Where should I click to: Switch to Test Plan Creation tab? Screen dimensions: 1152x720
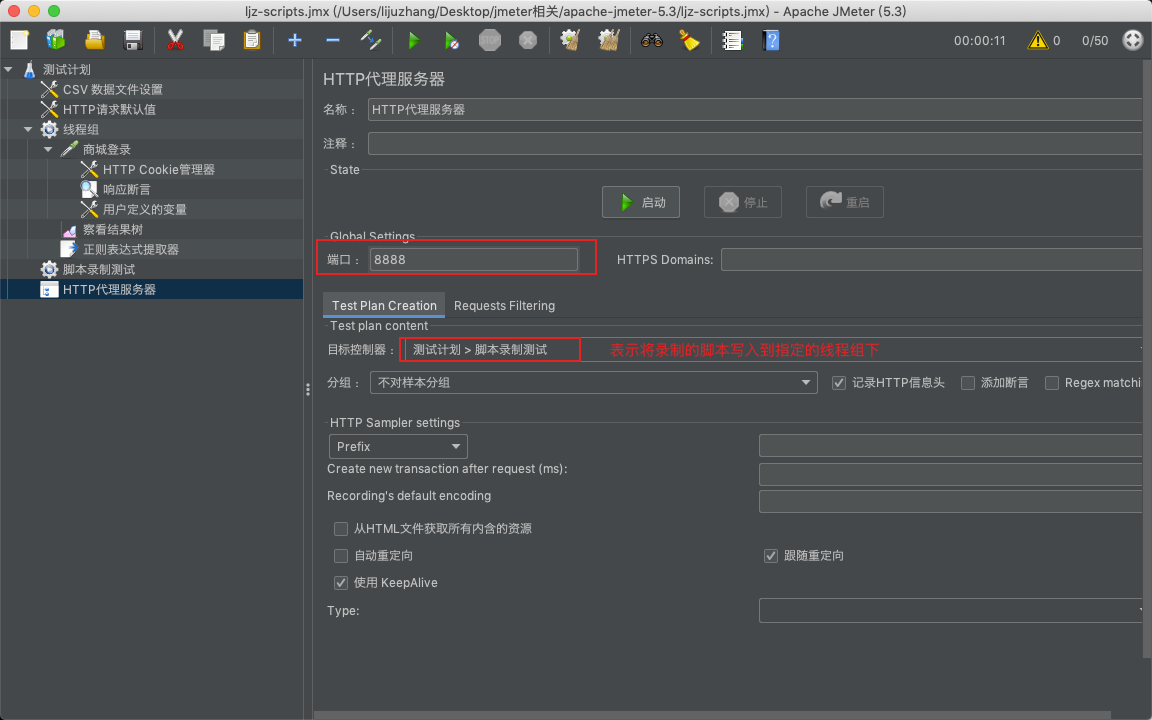[x=384, y=305]
